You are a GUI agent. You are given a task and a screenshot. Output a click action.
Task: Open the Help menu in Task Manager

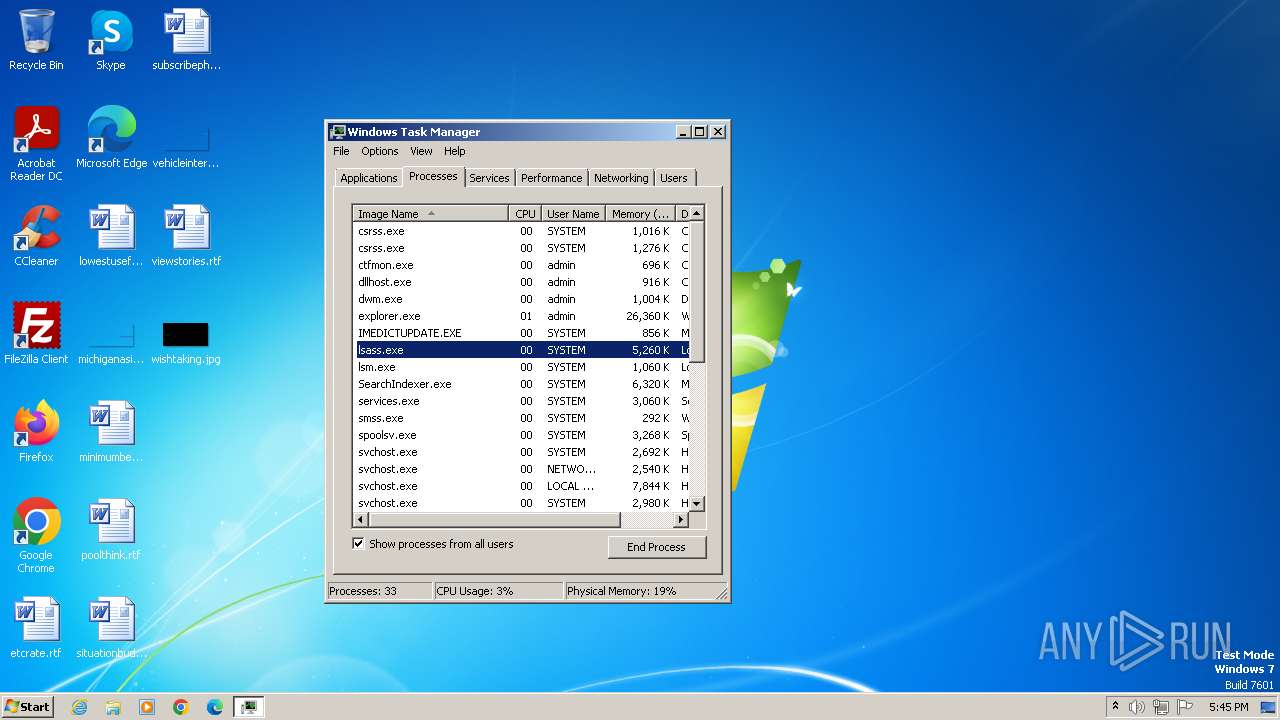(x=455, y=151)
